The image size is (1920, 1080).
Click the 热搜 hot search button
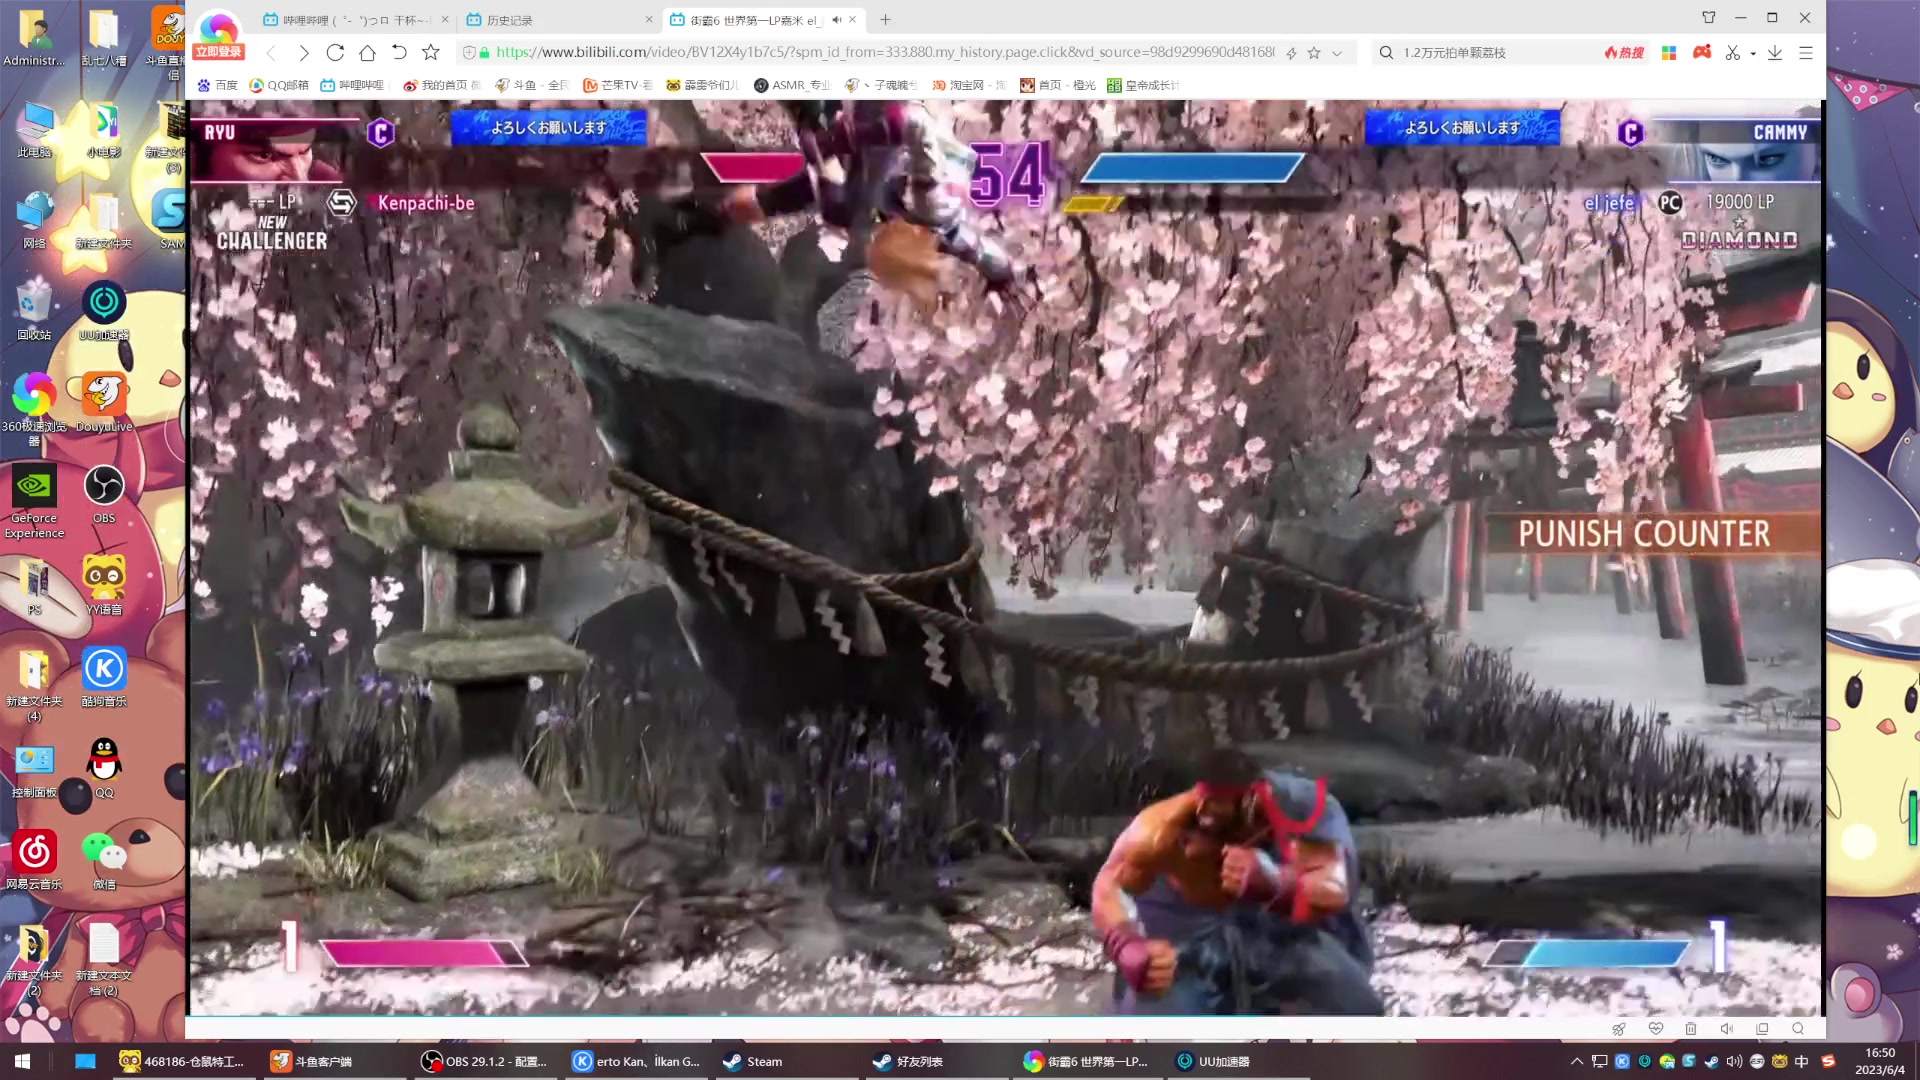click(x=1624, y=53)
